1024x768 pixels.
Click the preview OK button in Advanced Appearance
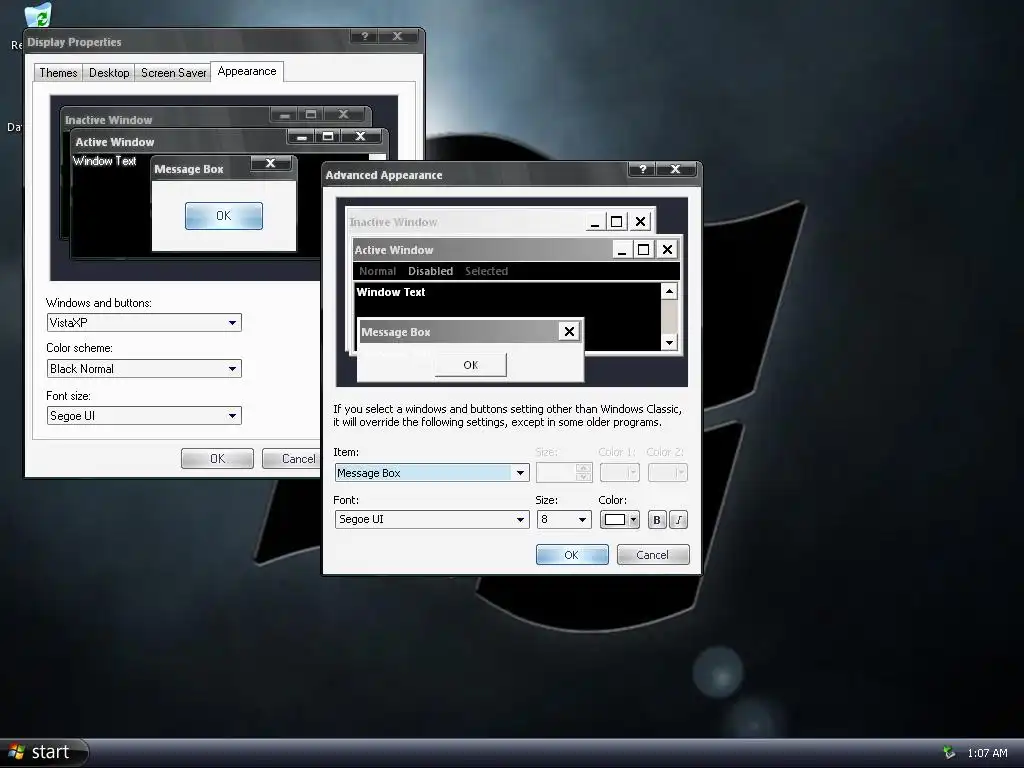click(471, 365)
